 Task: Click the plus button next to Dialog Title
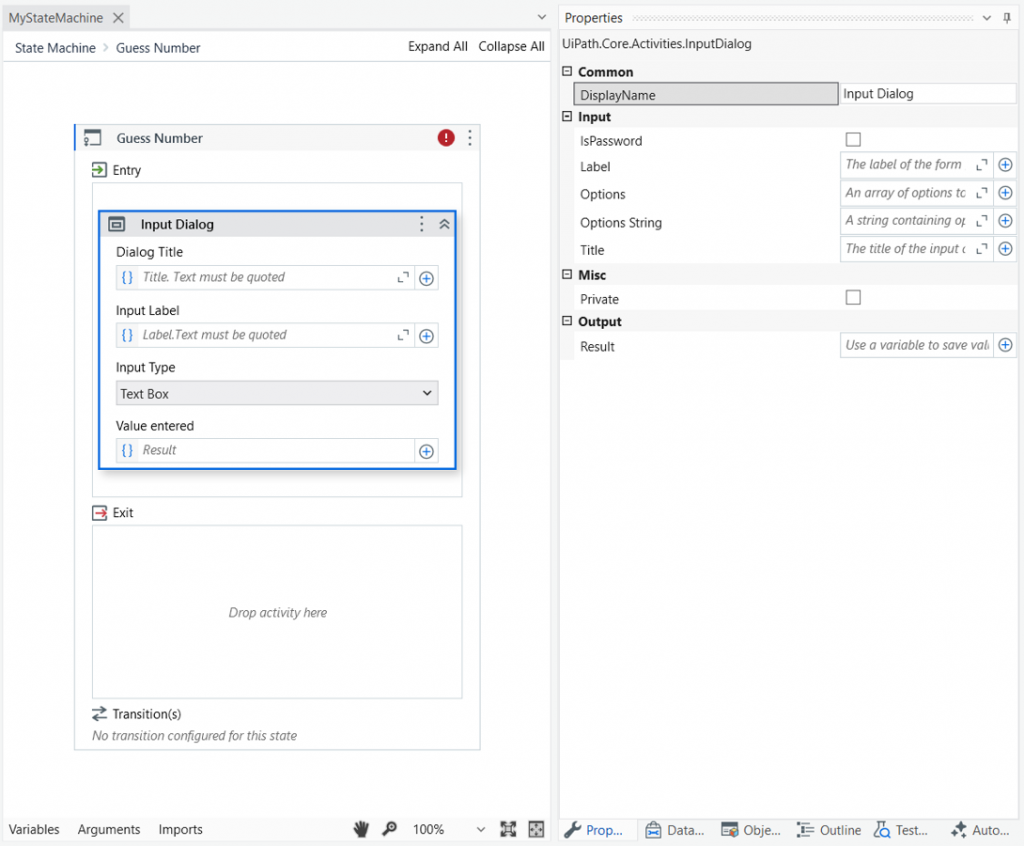[426, 278]
